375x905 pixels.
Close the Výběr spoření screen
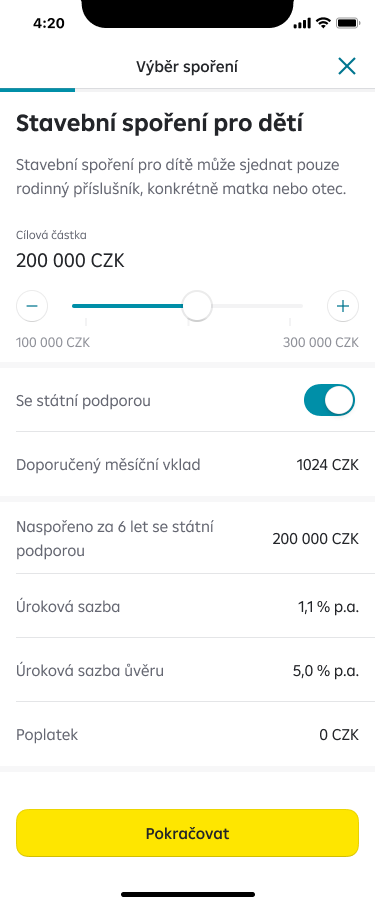click(347, 66)
